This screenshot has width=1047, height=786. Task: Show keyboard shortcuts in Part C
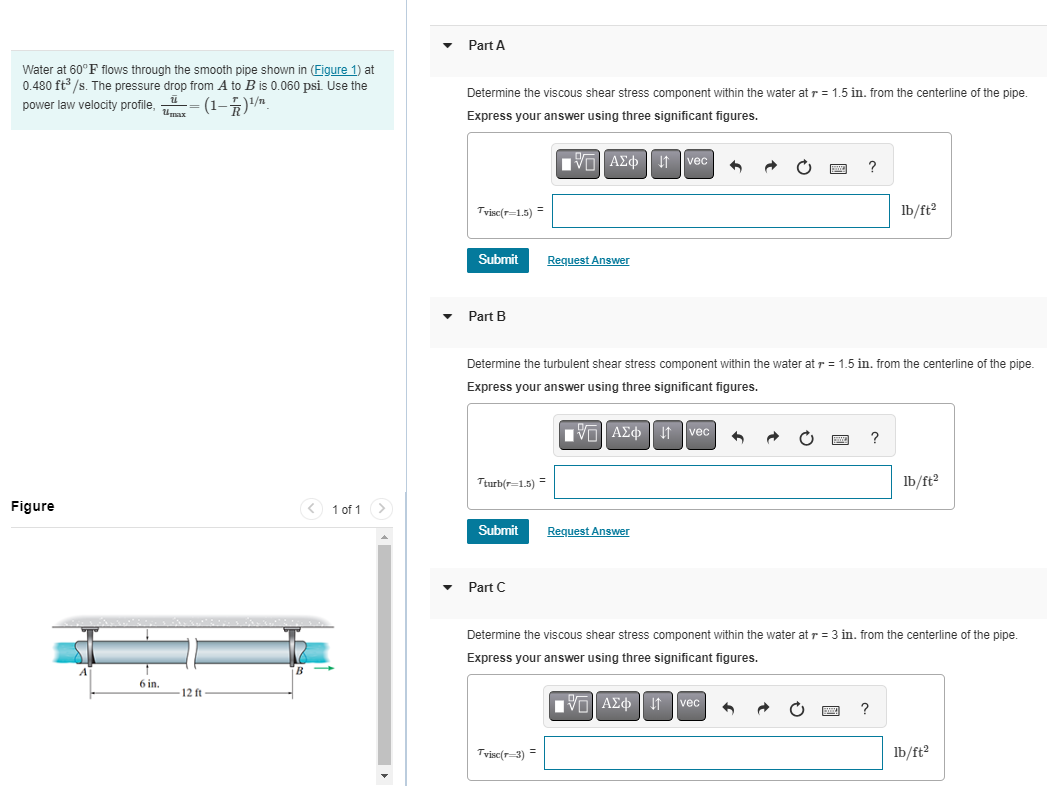(x=831, y=711)
